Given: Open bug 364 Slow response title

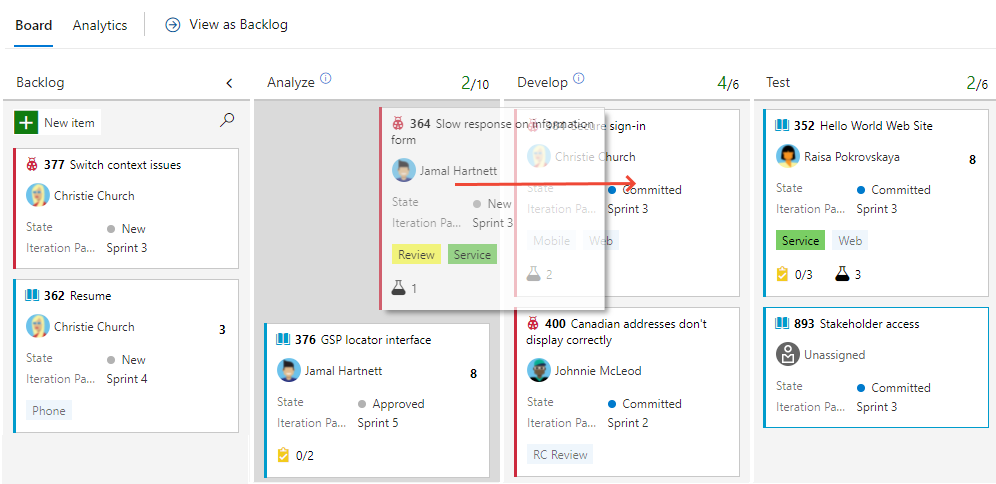Looking at the screenshot, I should (x=493, y=131).
